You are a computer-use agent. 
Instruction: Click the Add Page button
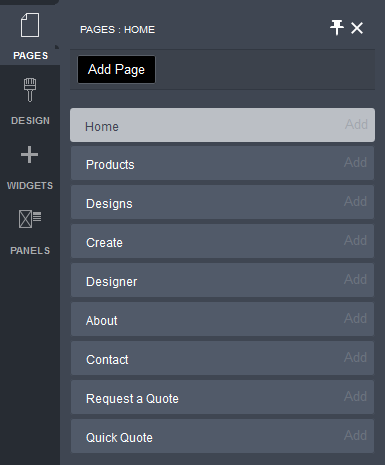[116, 69]
